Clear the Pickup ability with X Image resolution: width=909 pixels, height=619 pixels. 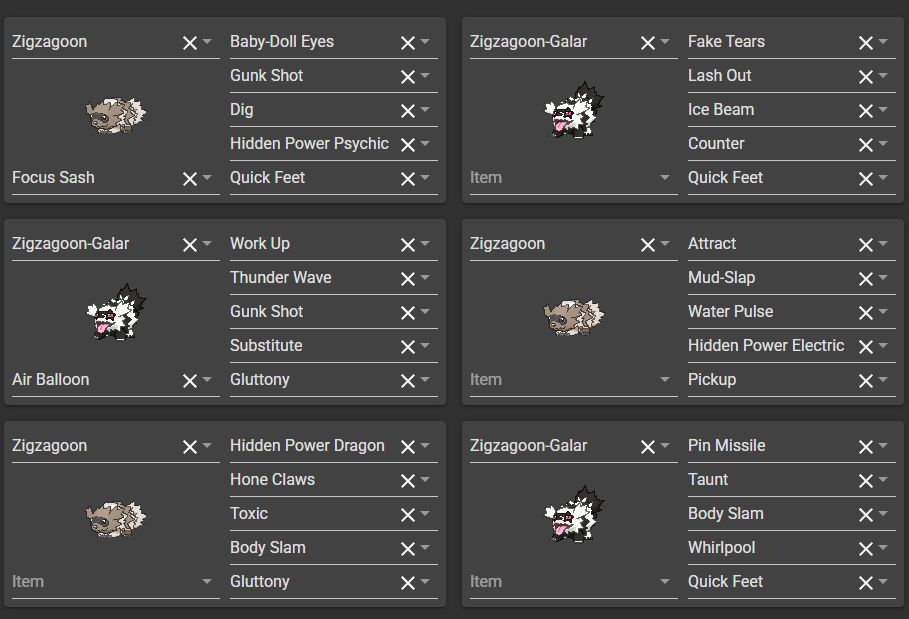(866, 380)
